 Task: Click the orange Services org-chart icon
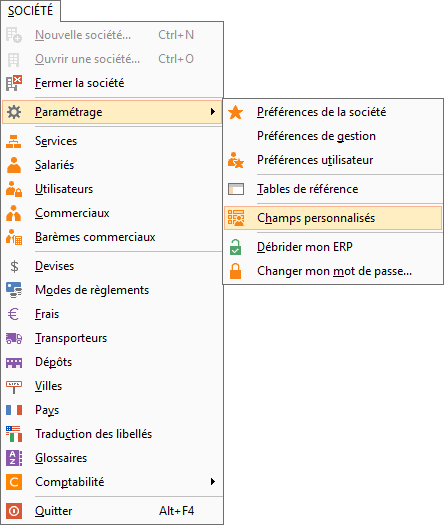(x=14, y=141)
